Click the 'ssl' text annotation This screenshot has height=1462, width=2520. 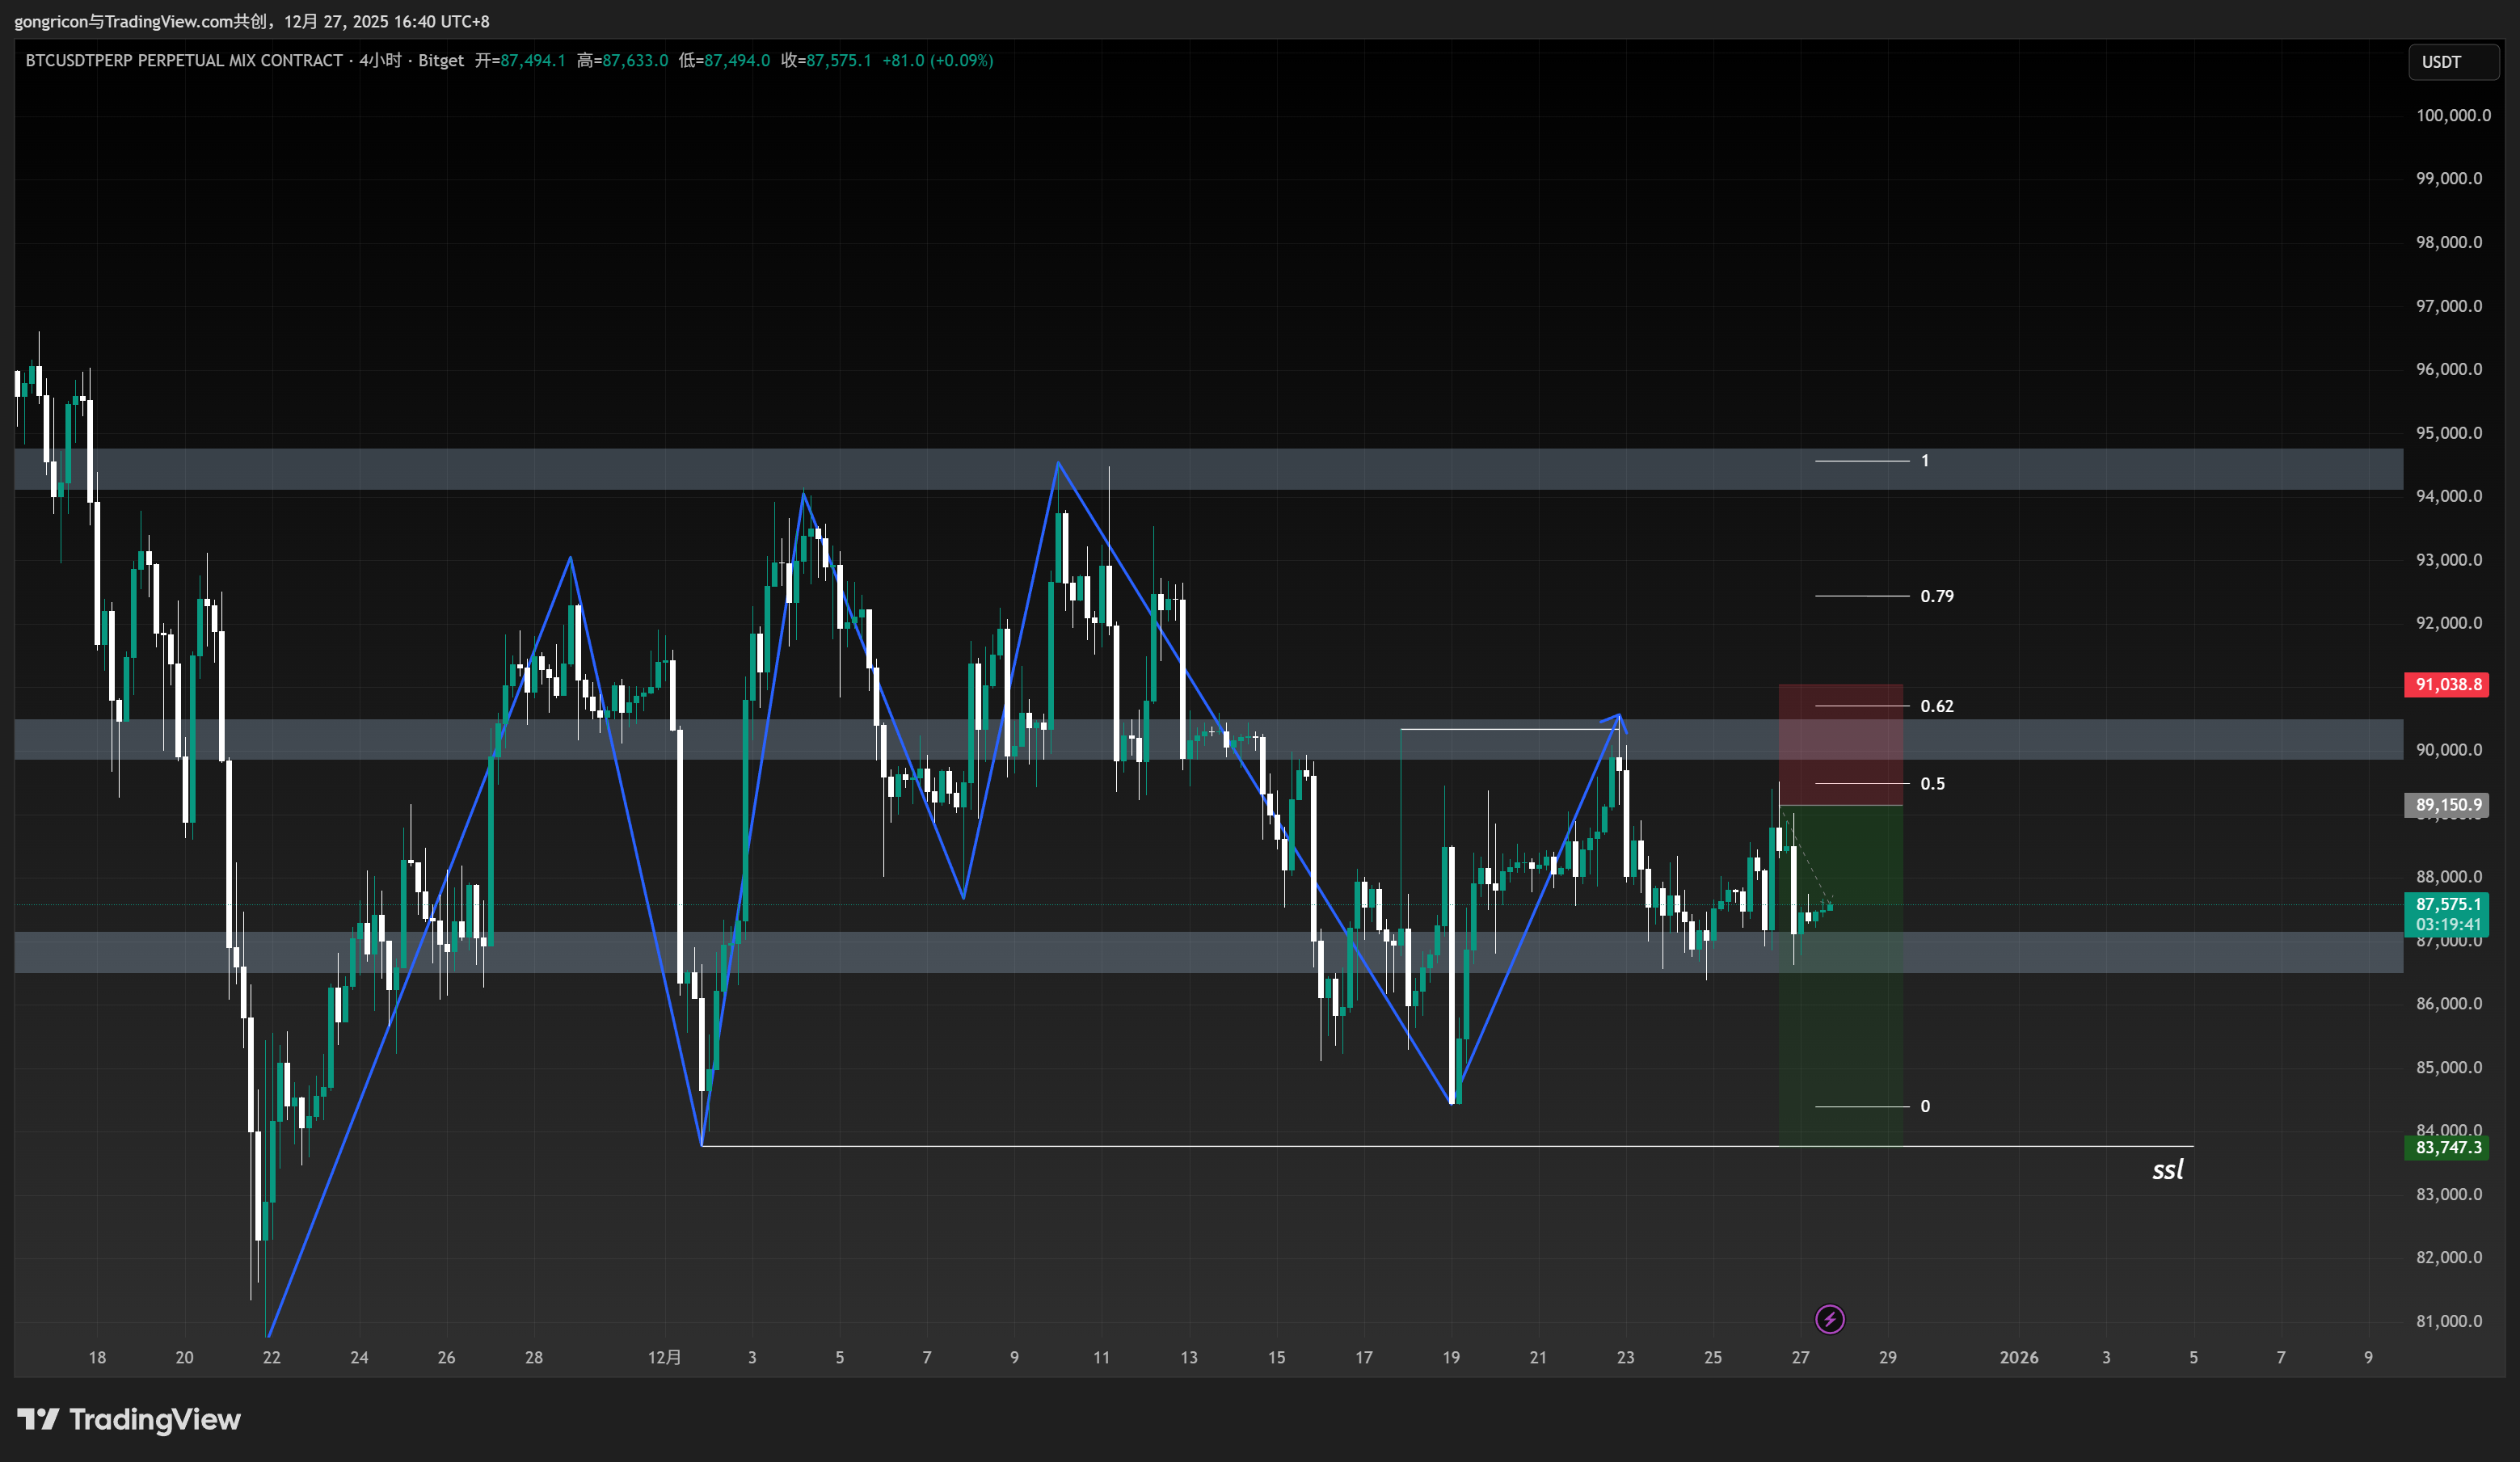[x=2166, y=1170]
